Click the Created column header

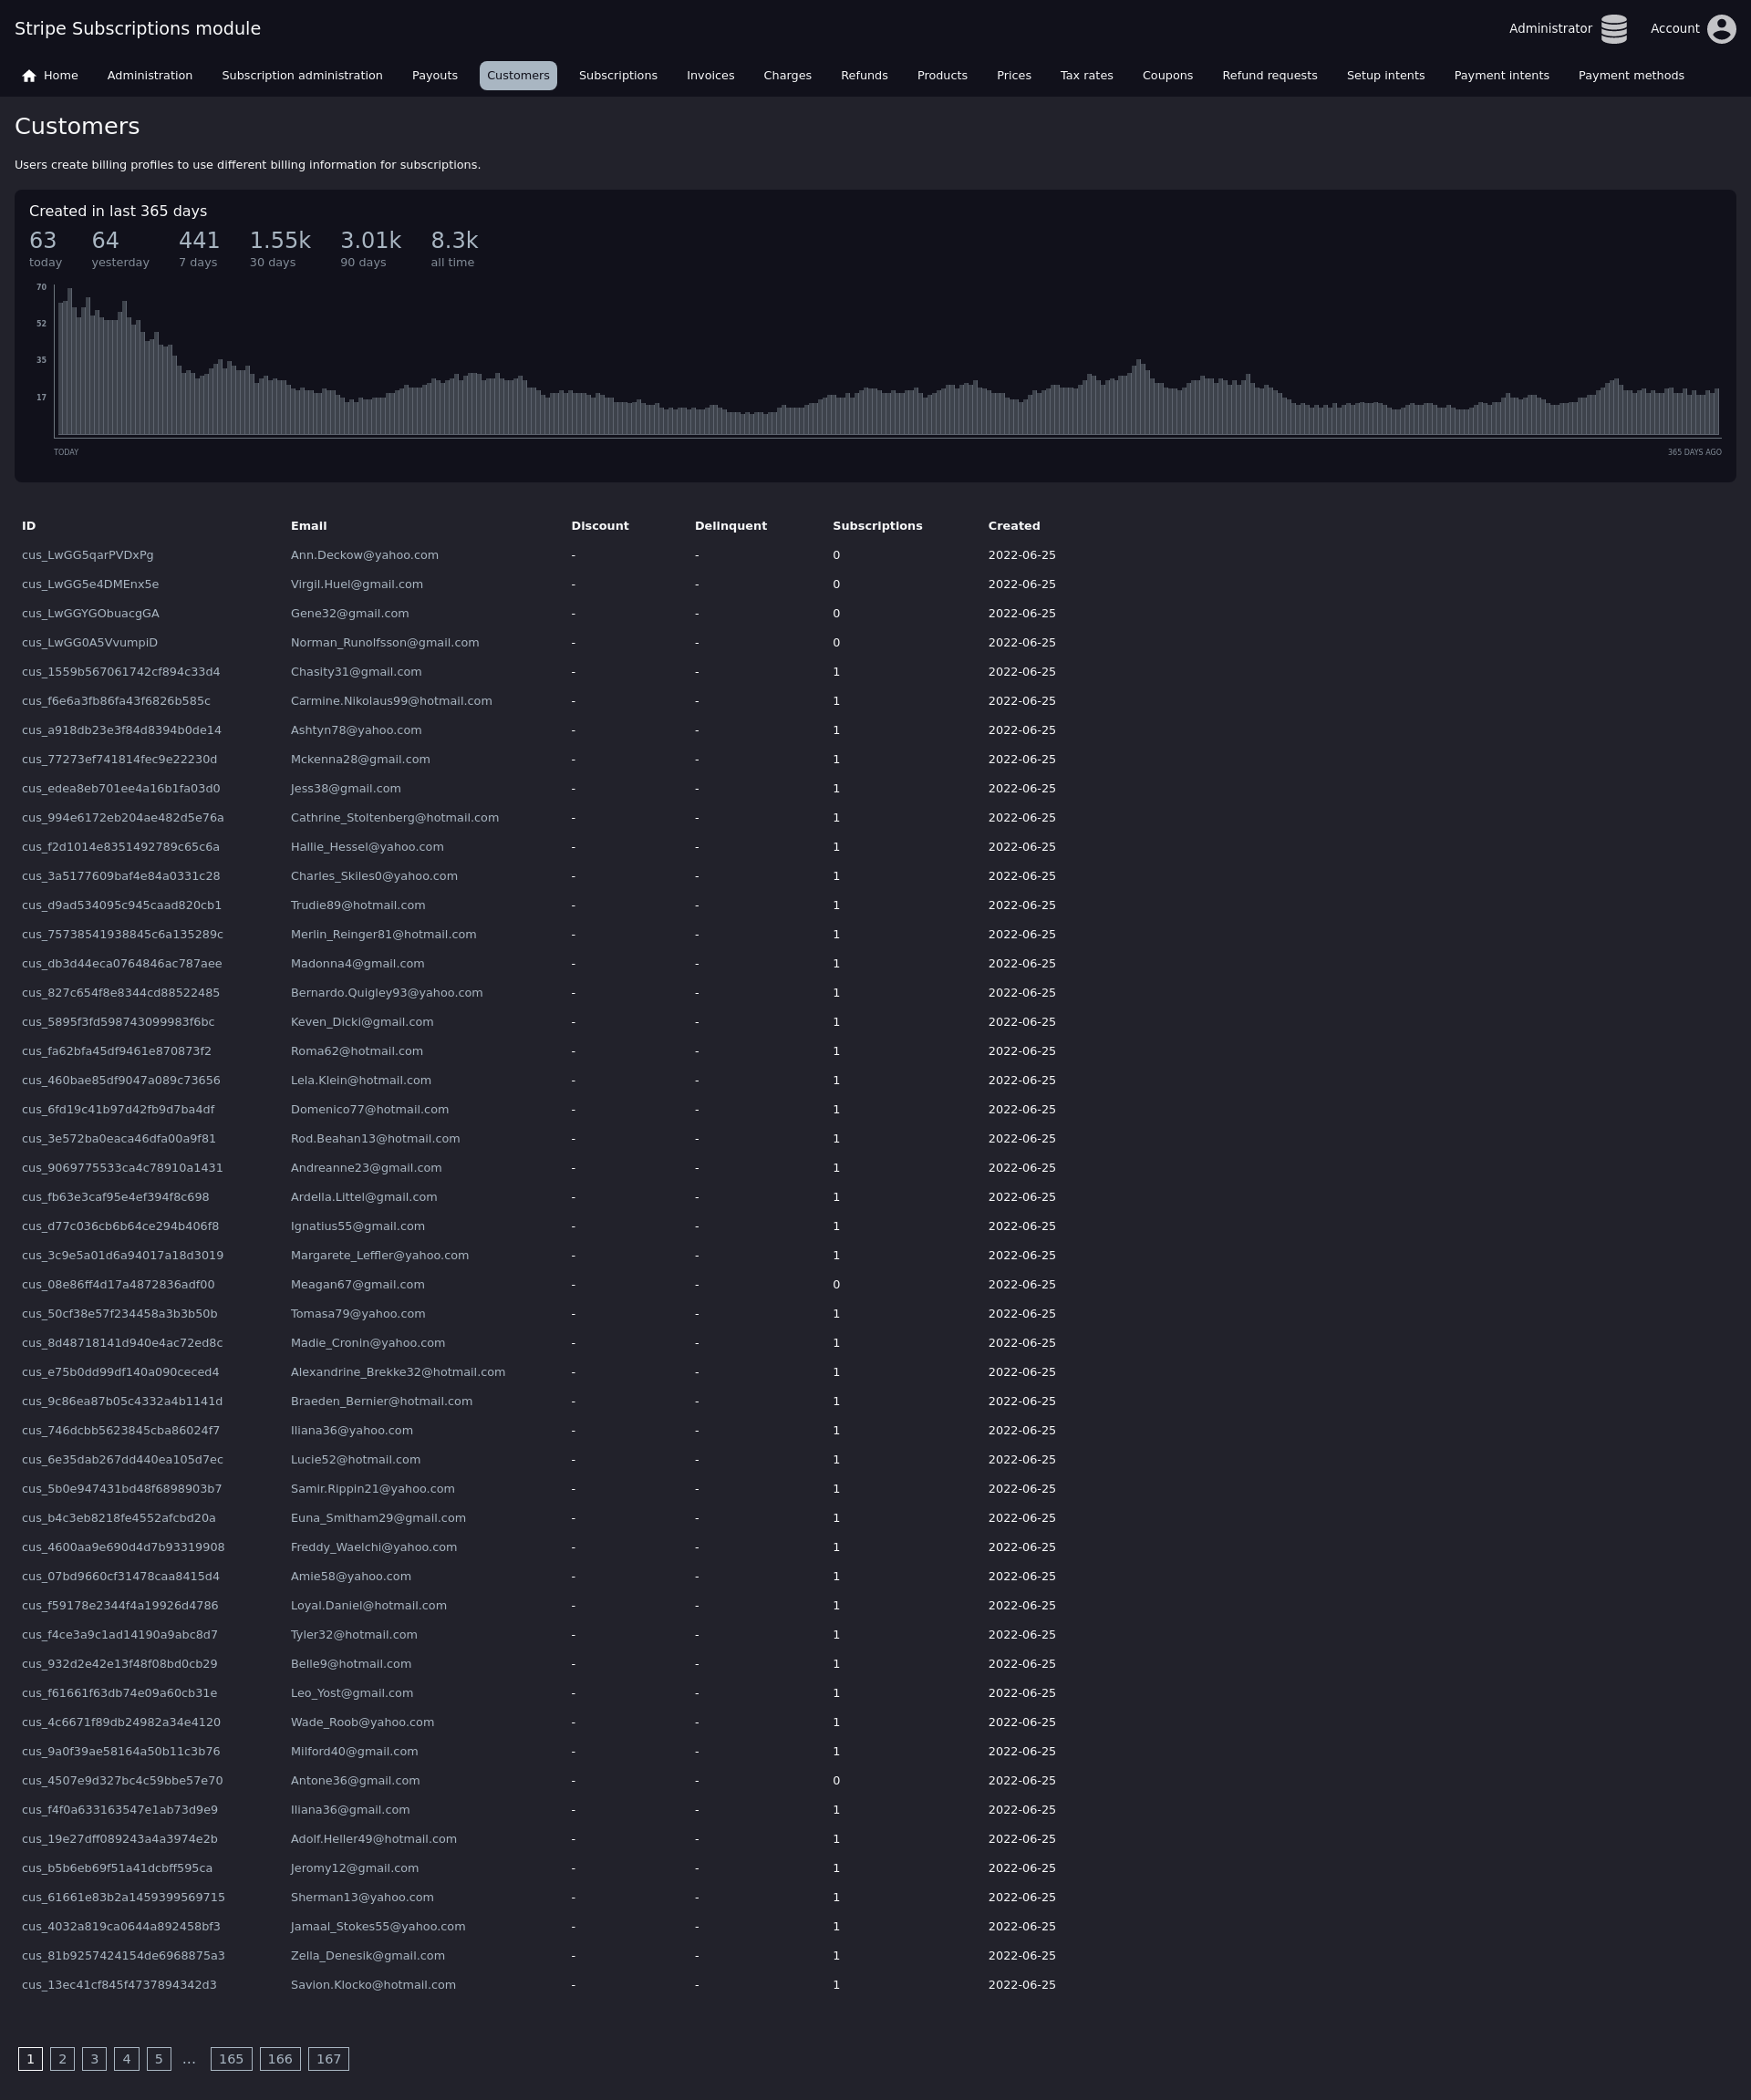(x=1013, y=526)
